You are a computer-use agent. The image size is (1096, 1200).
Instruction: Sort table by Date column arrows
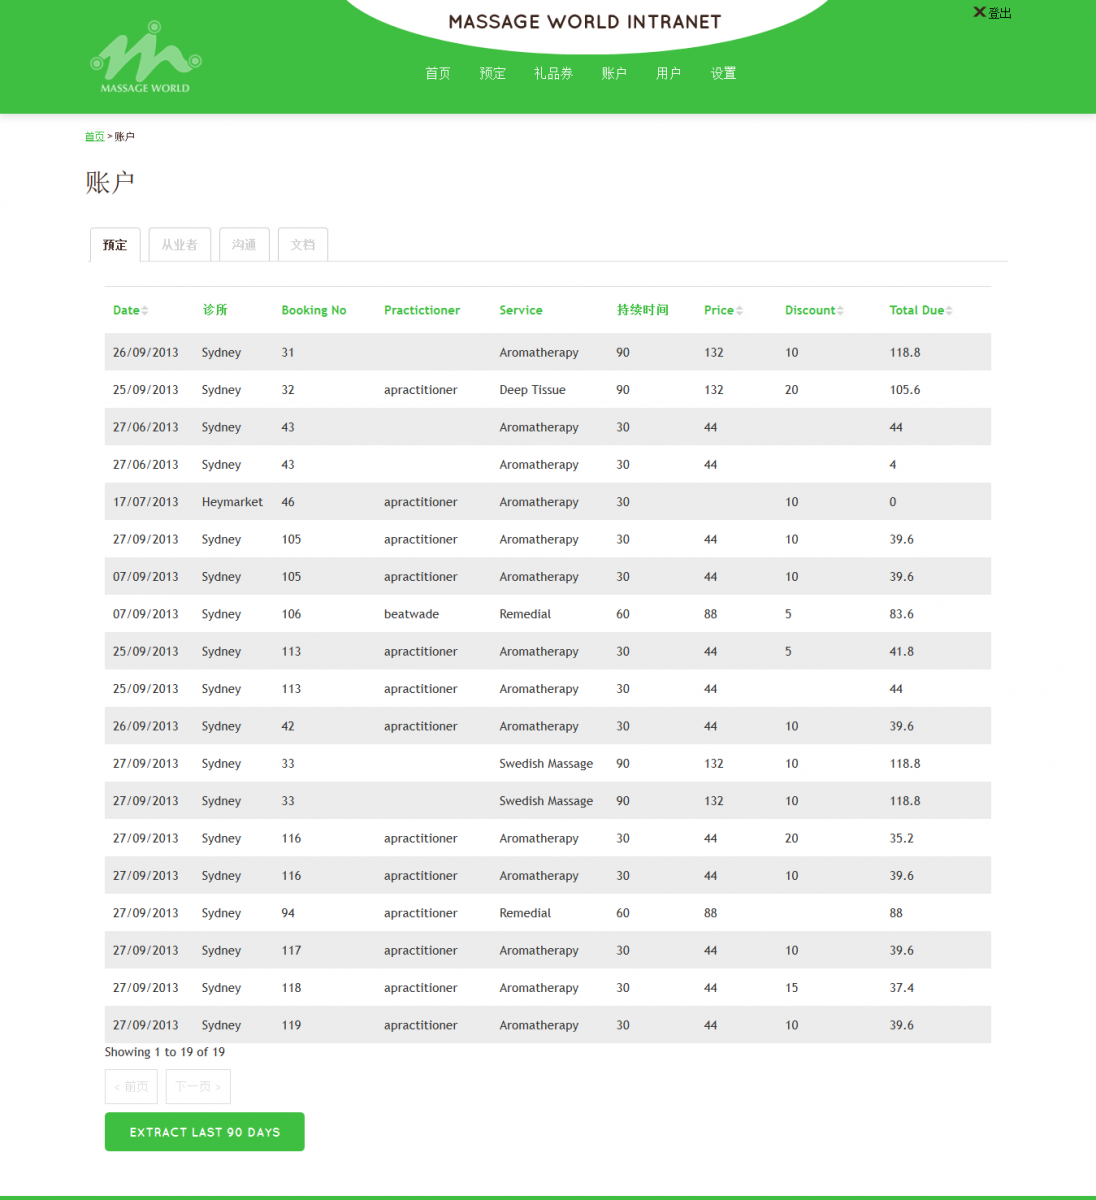click(145, 311)
